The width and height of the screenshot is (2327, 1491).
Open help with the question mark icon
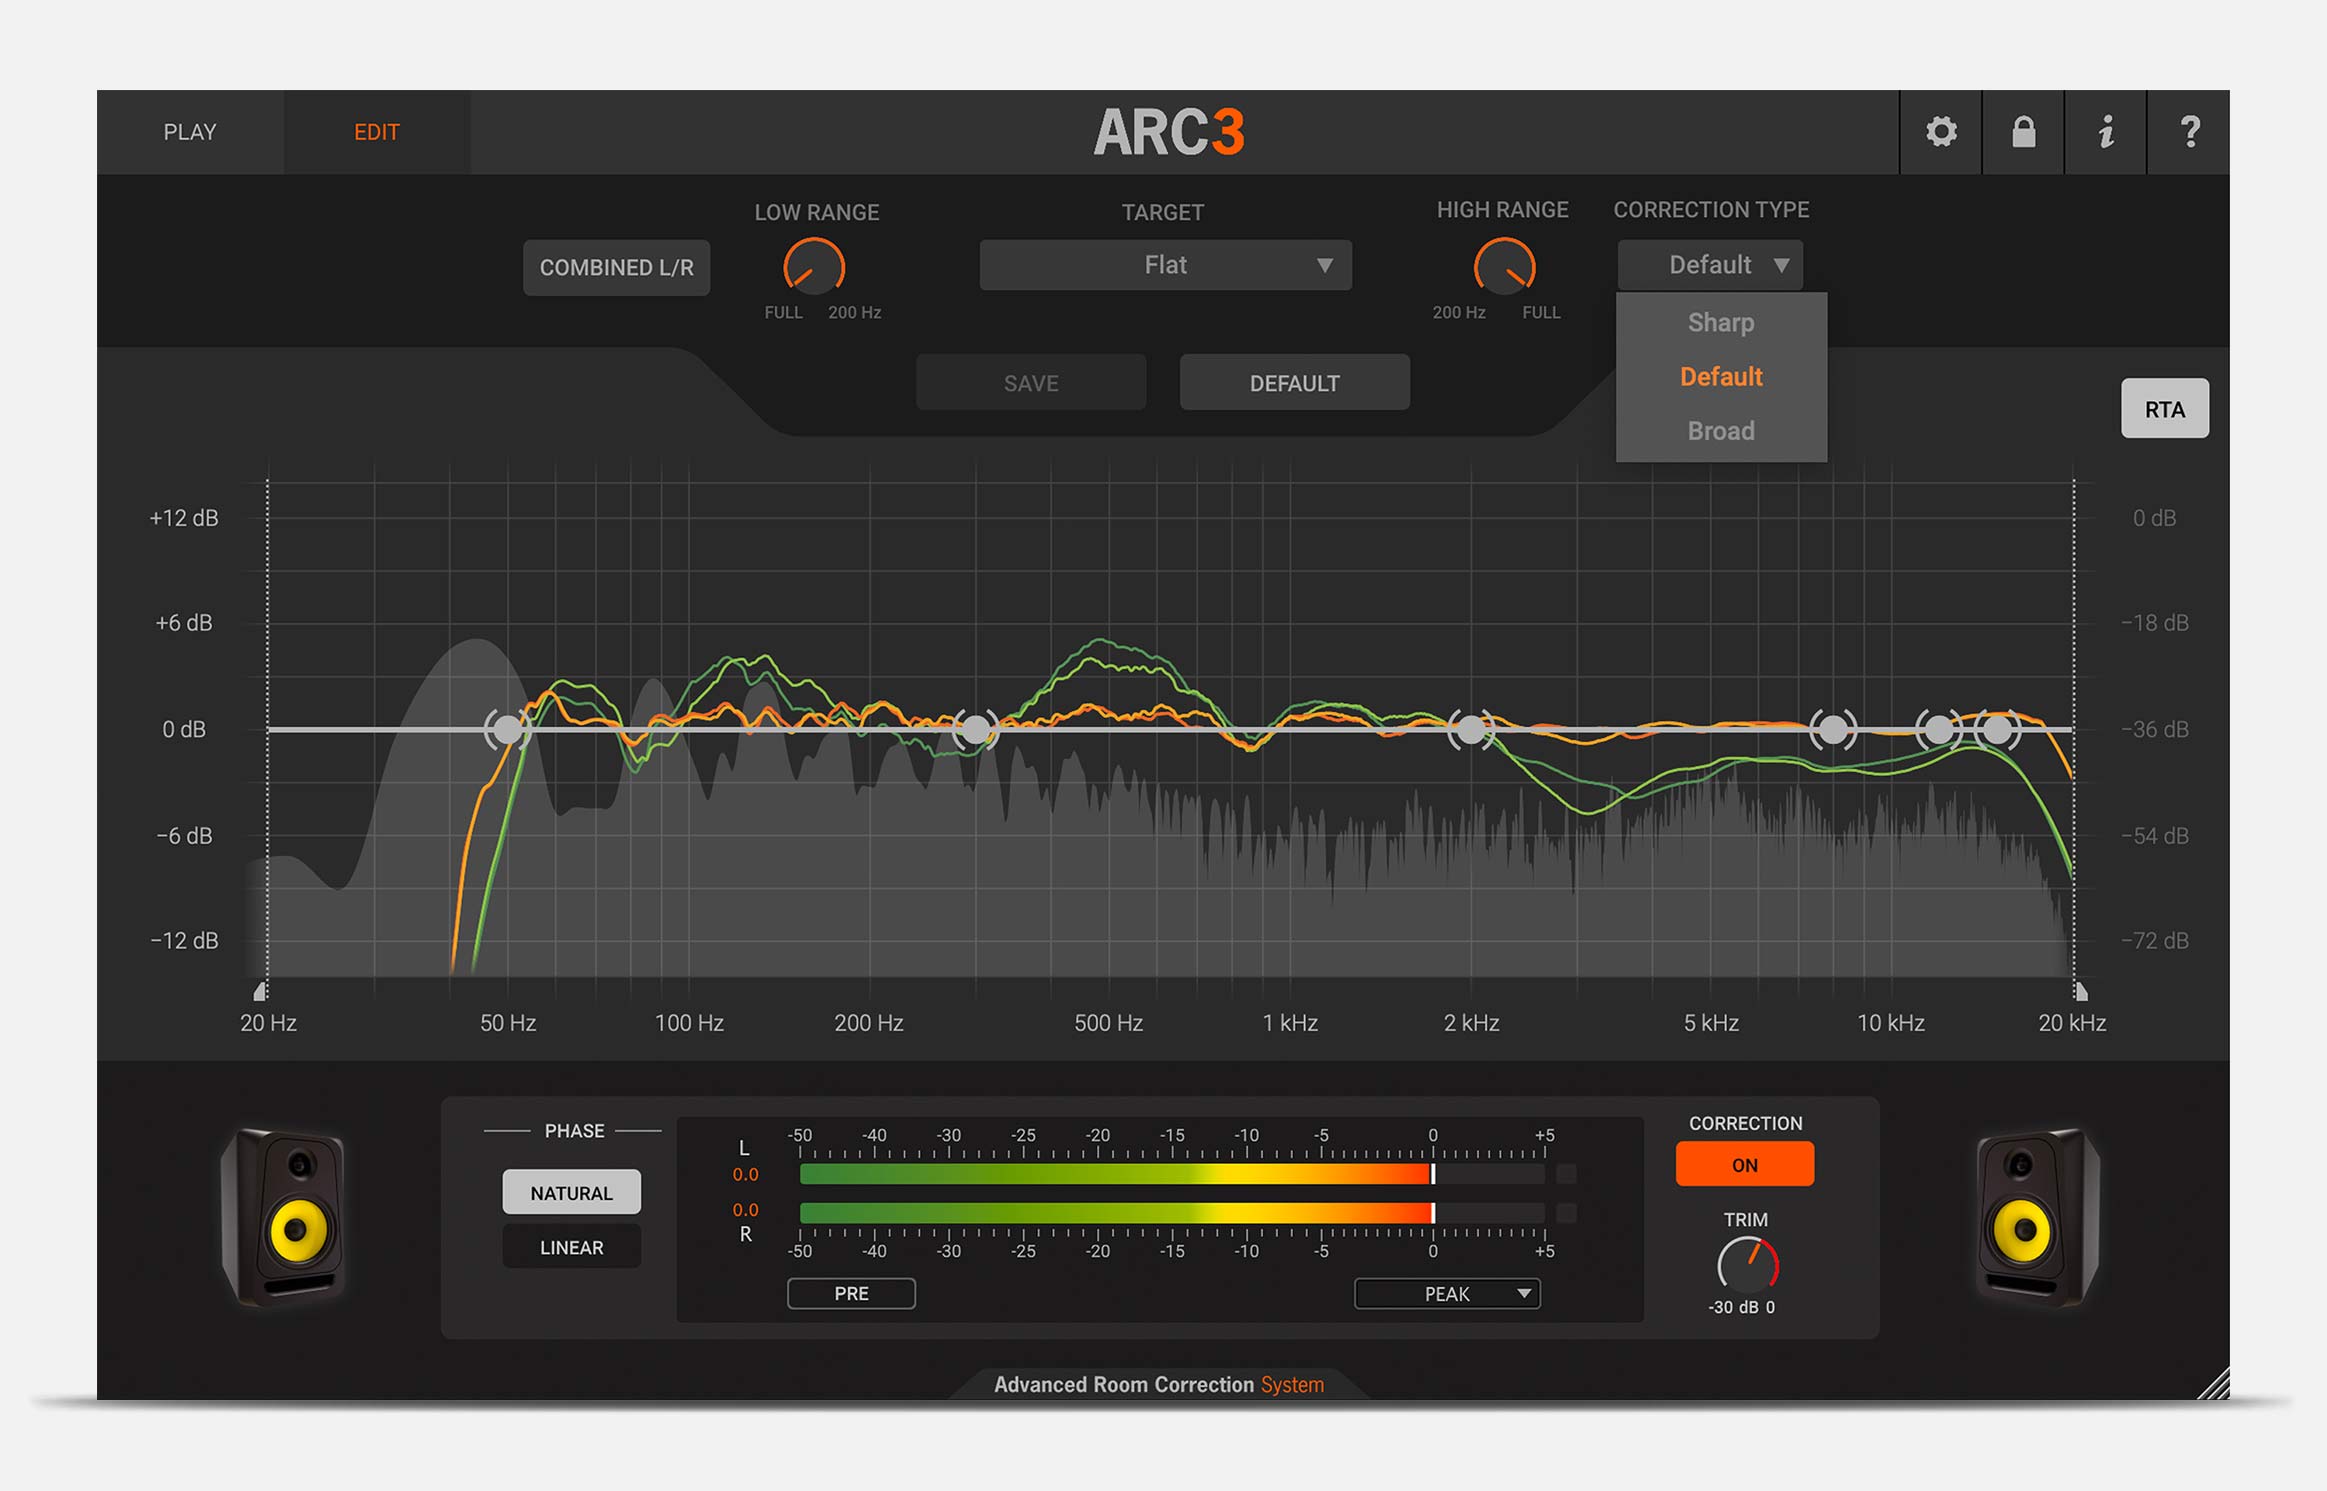[2189, 132]
